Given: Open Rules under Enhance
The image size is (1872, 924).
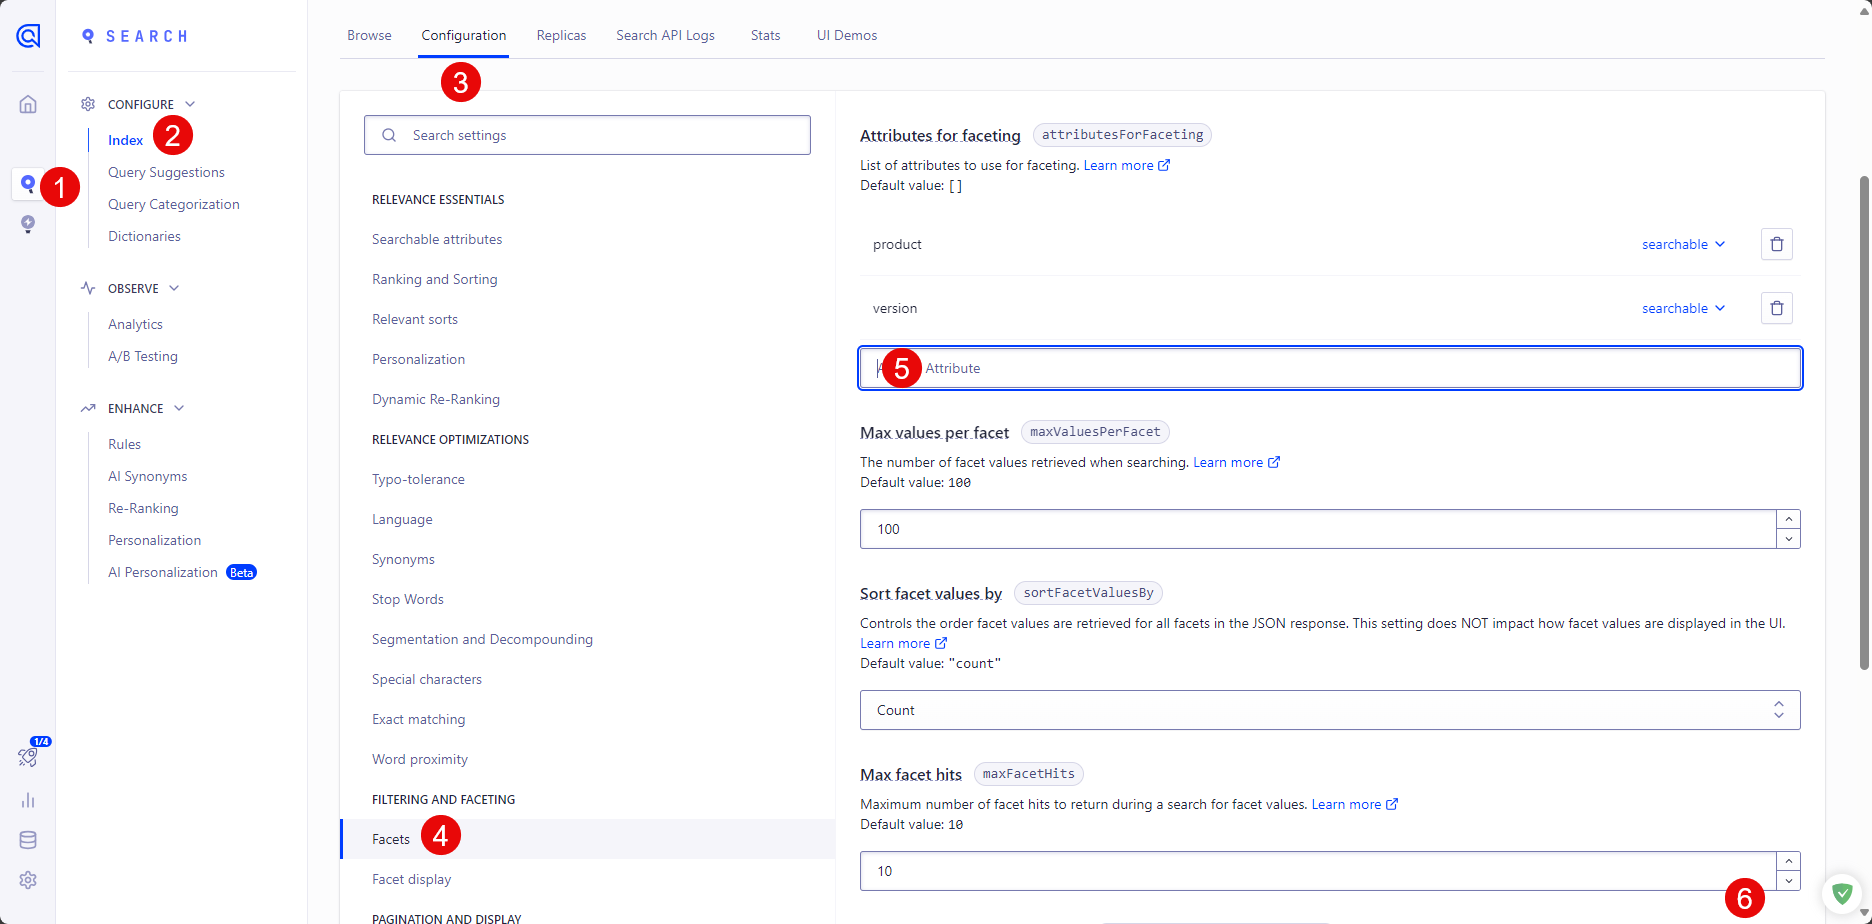Looking at the screenshot, I should (124, 444).
